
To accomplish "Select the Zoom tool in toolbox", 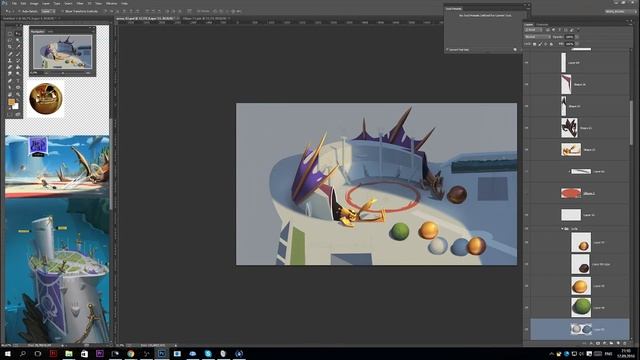I will coord(18,94).
